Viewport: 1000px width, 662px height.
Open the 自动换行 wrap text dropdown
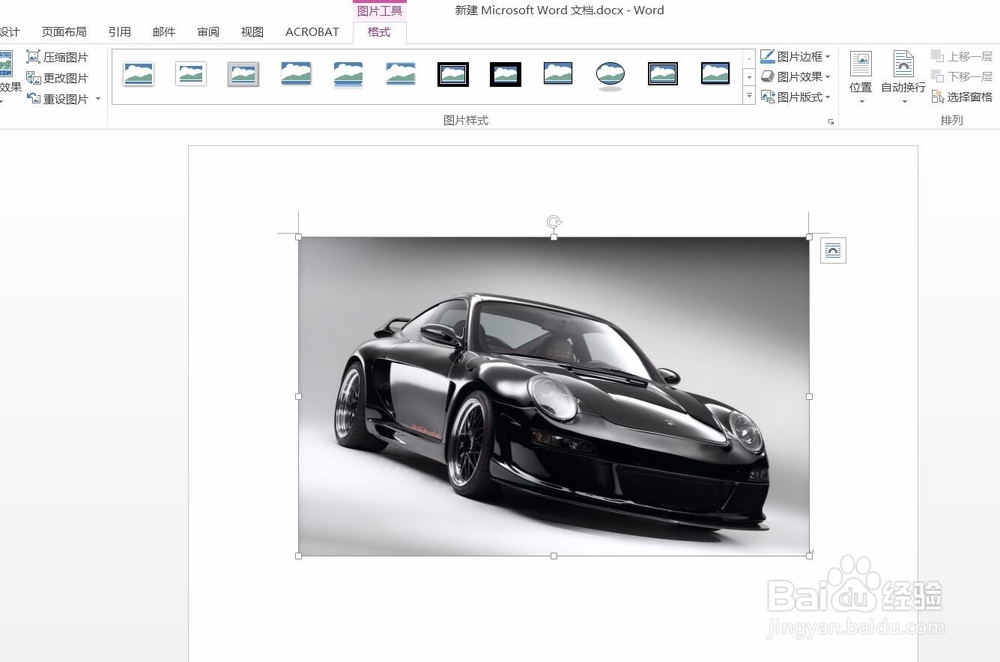pyautogui.click(x=903, y=78)
